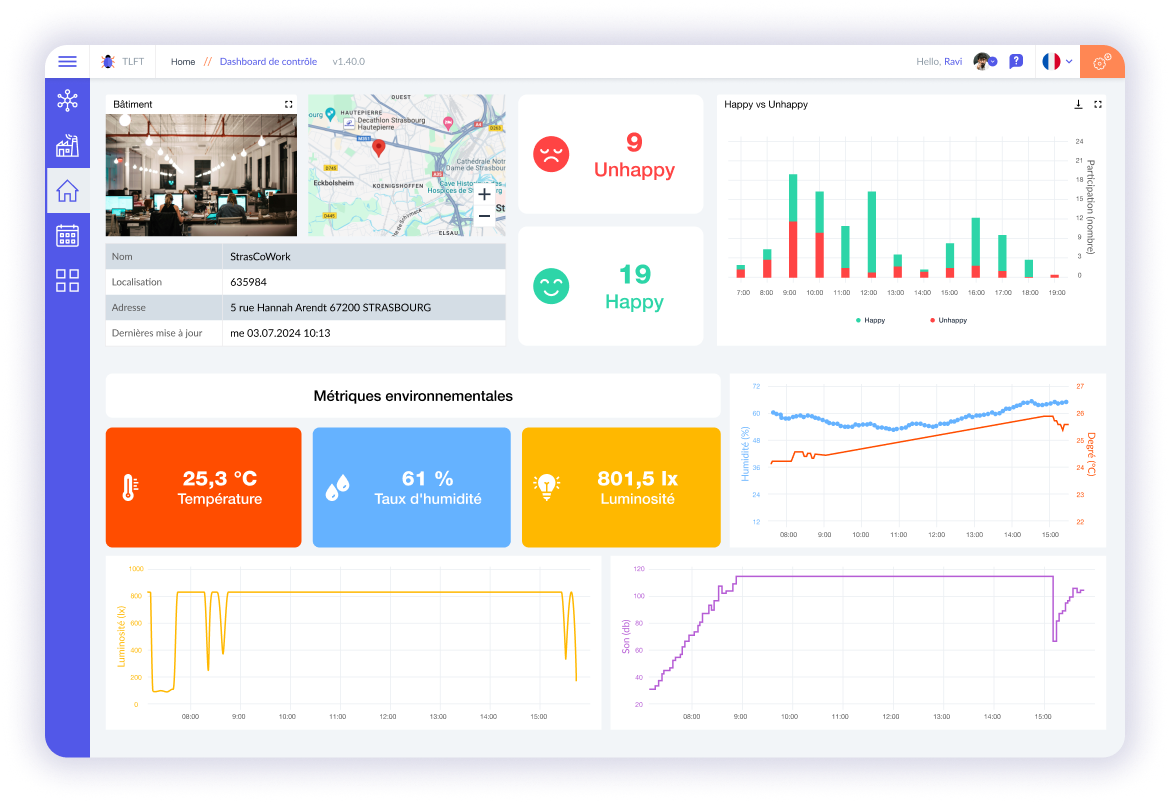Collapse the sidebar with the hamburger icon

point(67,61)
